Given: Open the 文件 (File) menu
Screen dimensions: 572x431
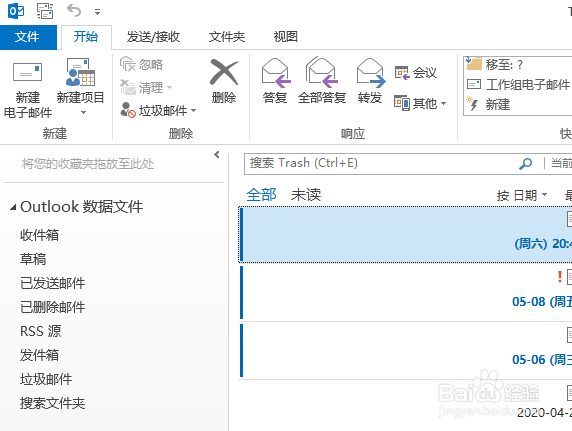Looking at the screenshot, I should coord(27,37).
